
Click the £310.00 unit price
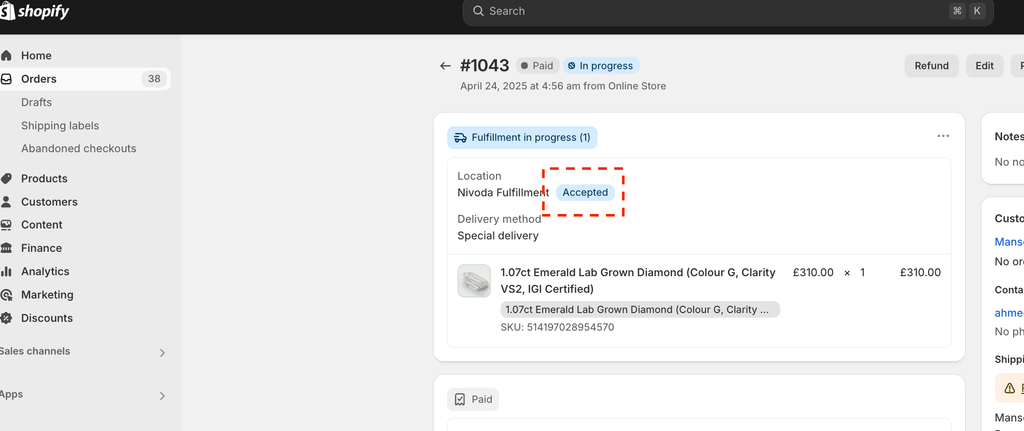point(812,272)
